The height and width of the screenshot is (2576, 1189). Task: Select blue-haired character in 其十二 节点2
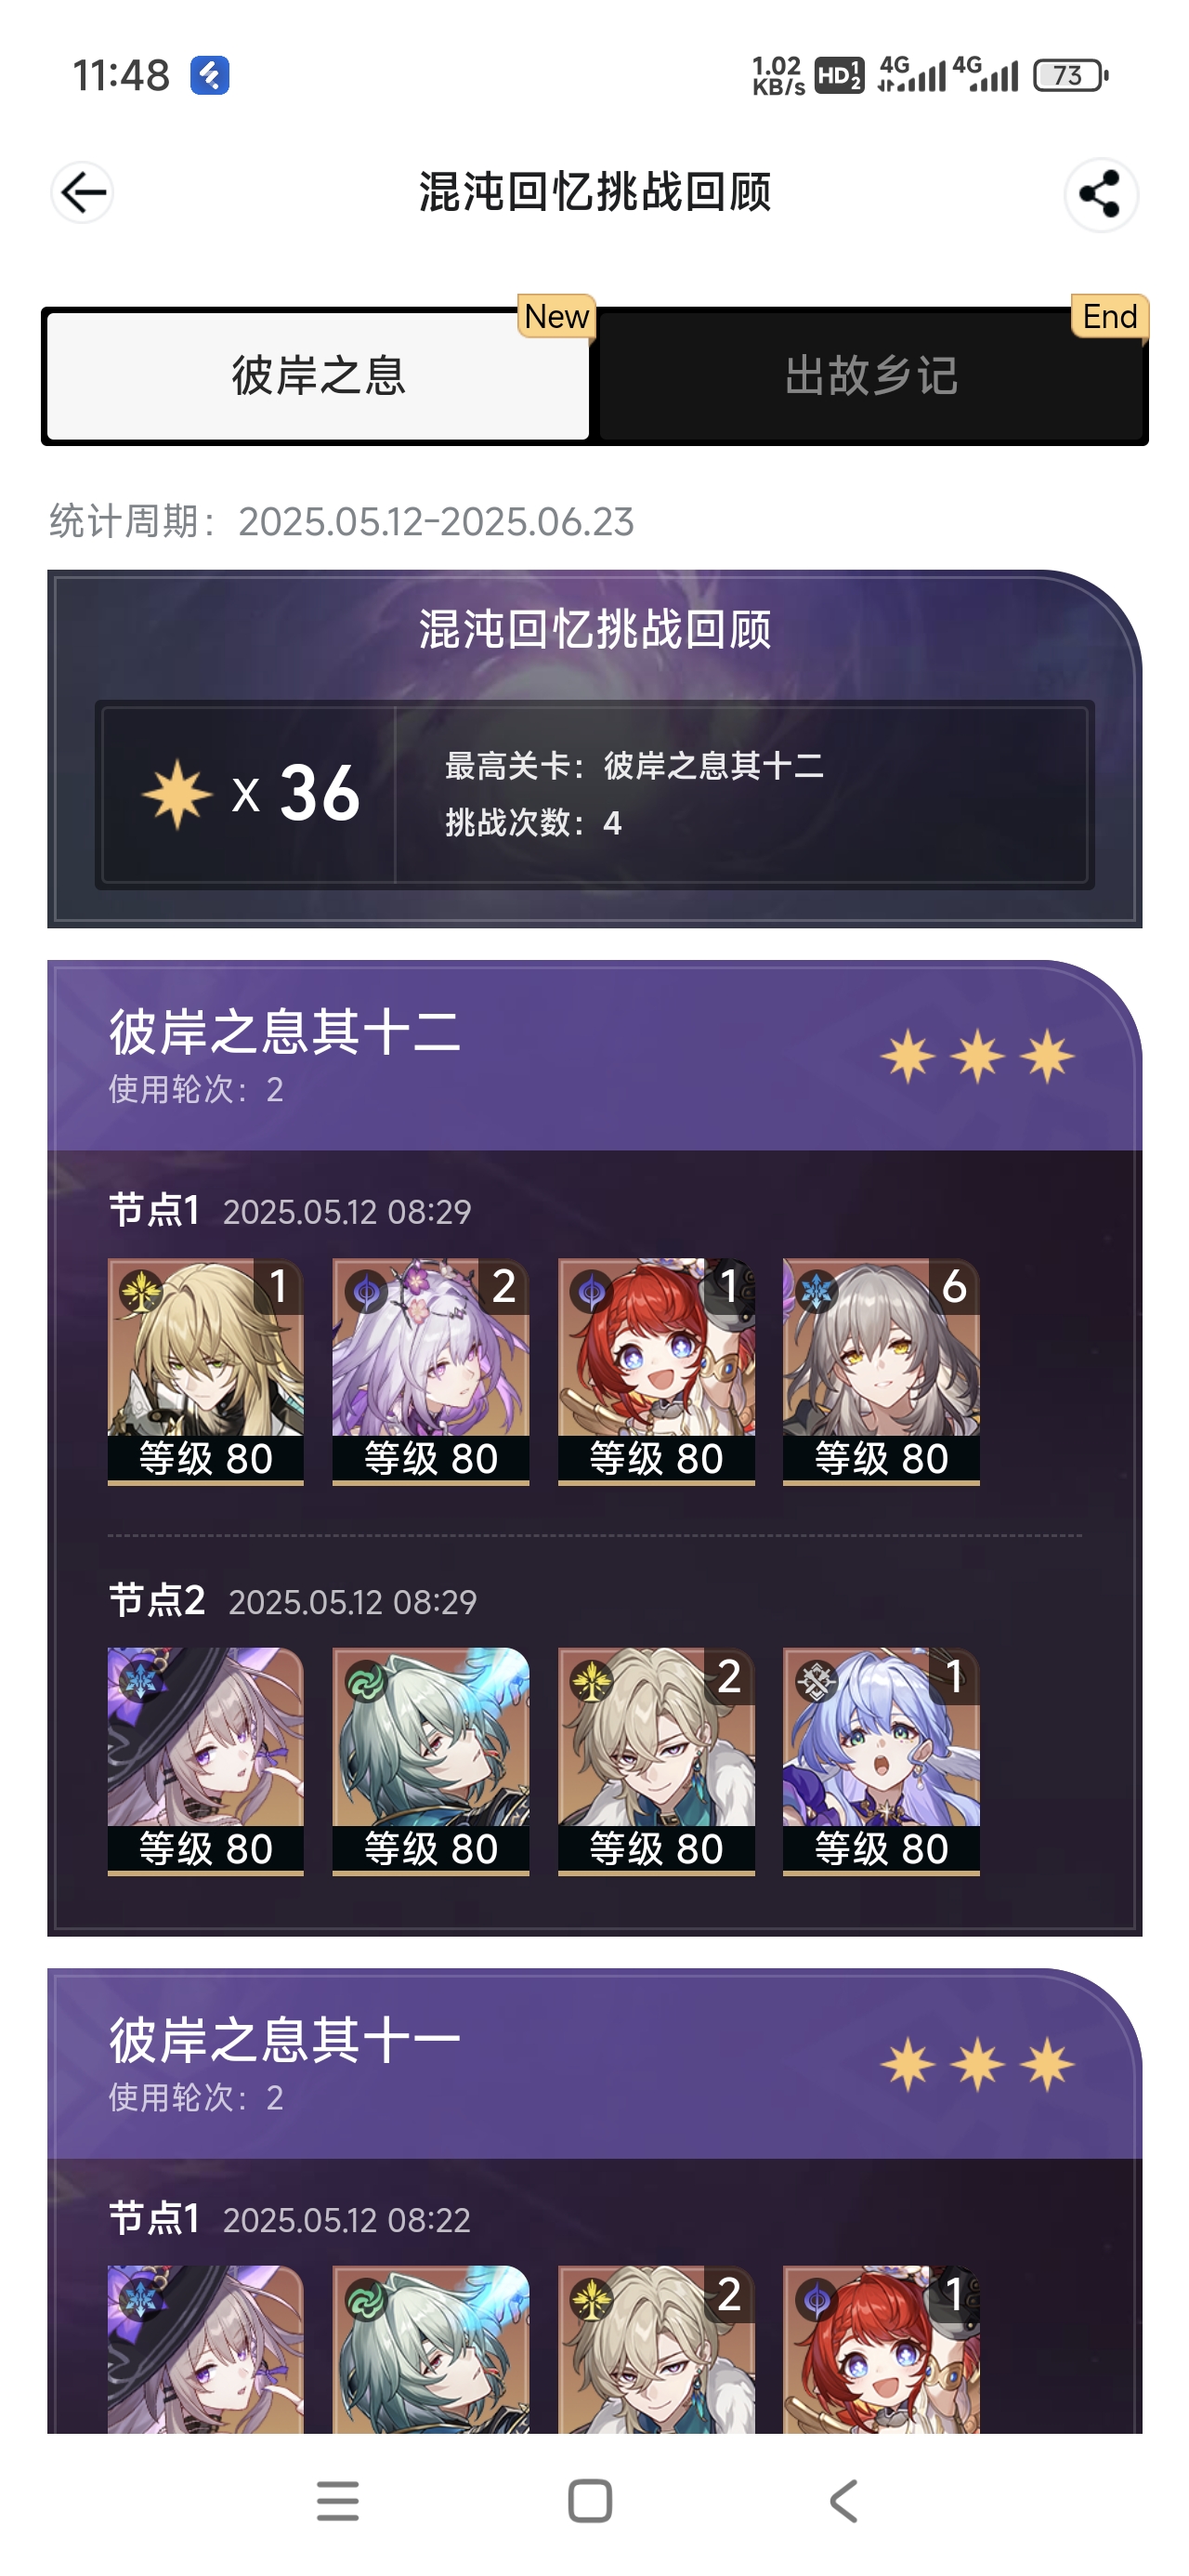tap(881, 1761)
